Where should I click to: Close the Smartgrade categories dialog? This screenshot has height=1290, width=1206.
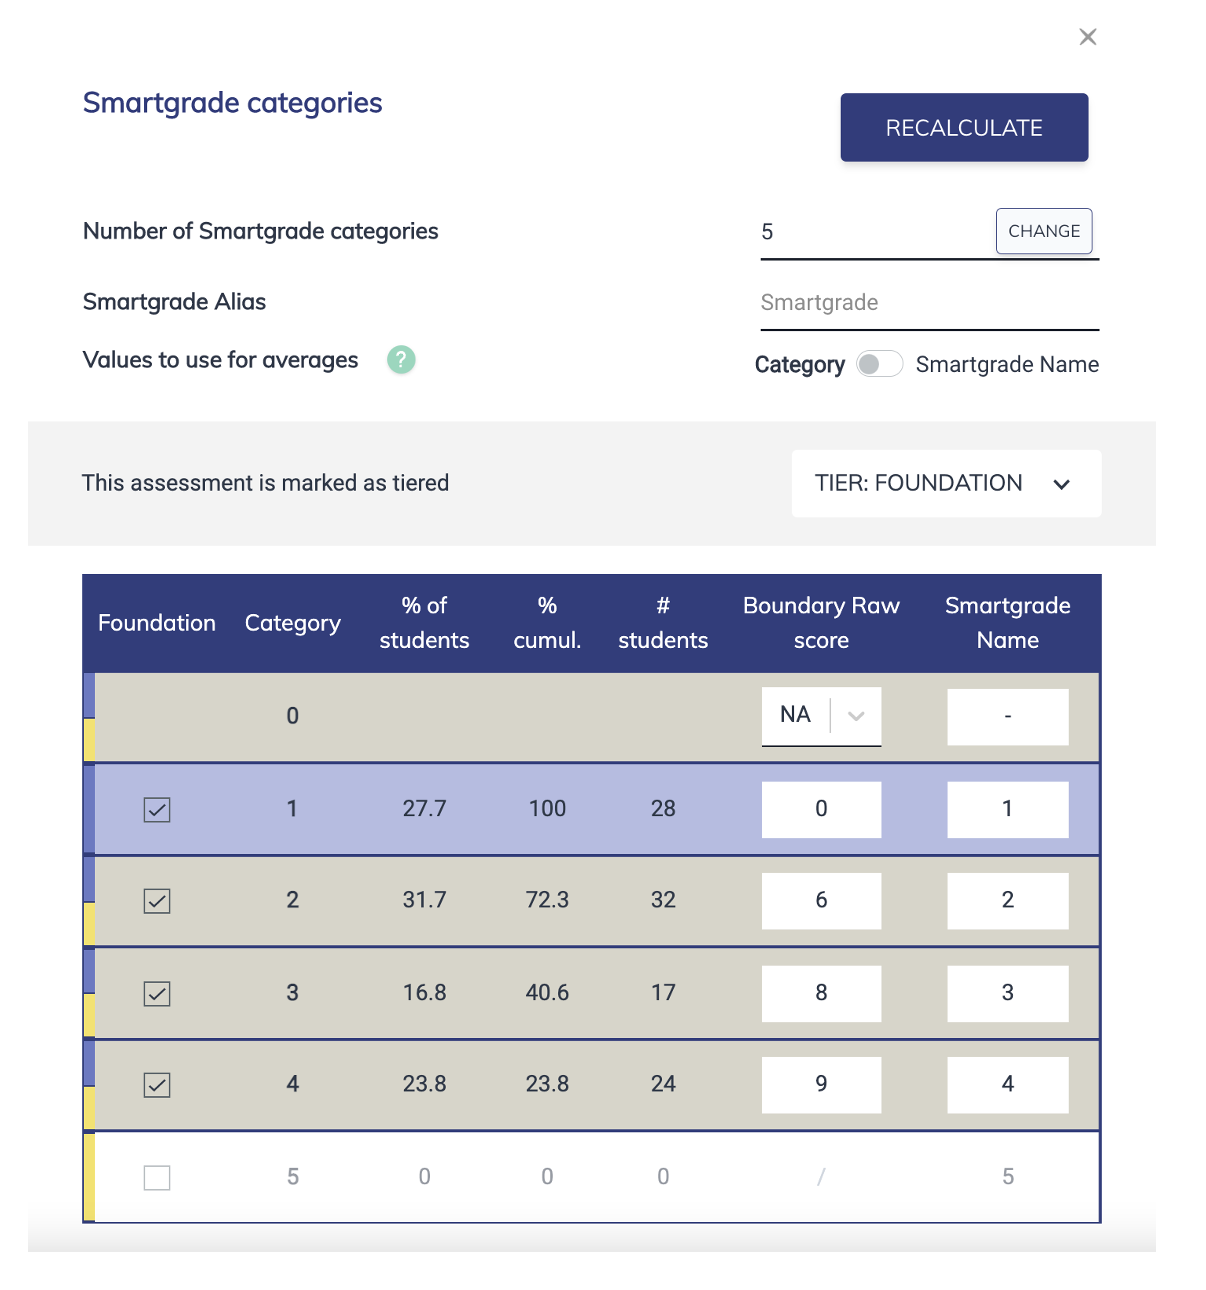[1087, 36]
